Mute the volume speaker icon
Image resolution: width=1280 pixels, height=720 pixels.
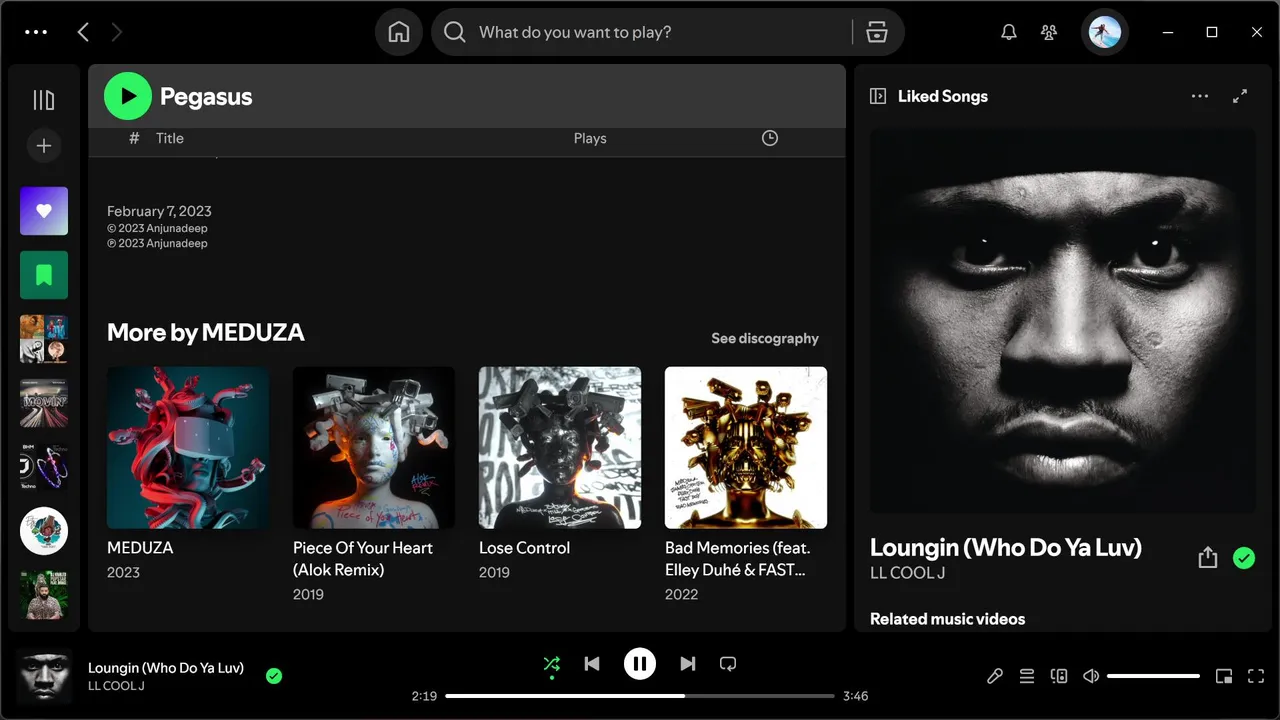pyautogui.click(x=1091, y=676)
